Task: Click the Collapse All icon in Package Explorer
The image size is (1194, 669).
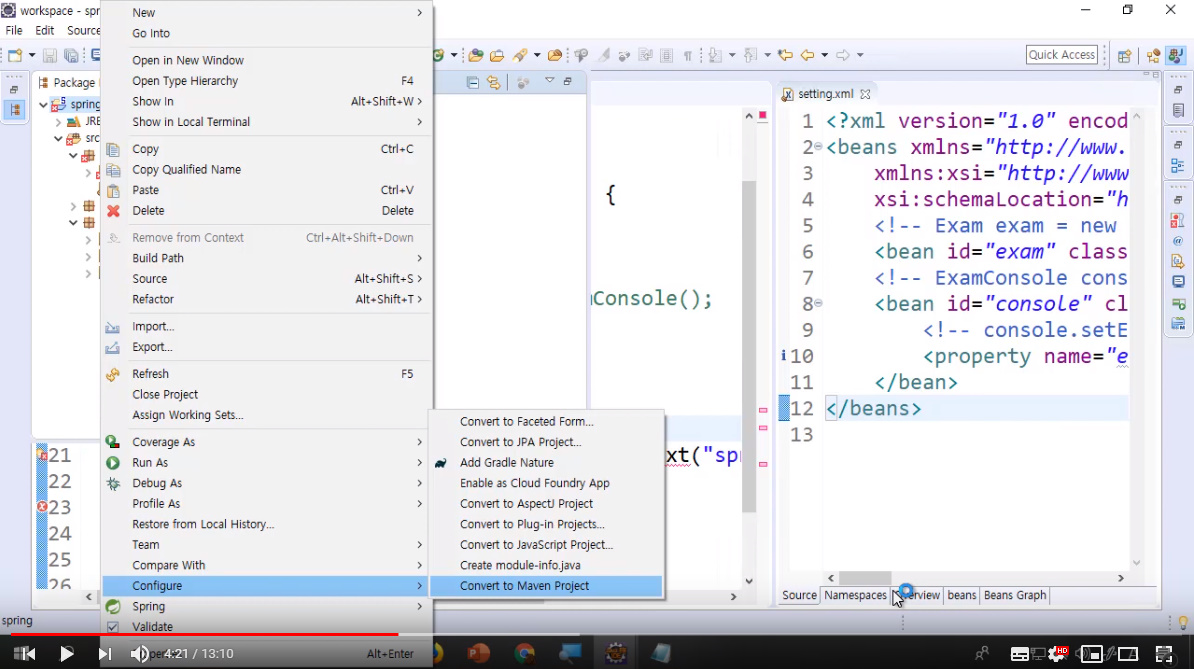Action: (472, 82)
